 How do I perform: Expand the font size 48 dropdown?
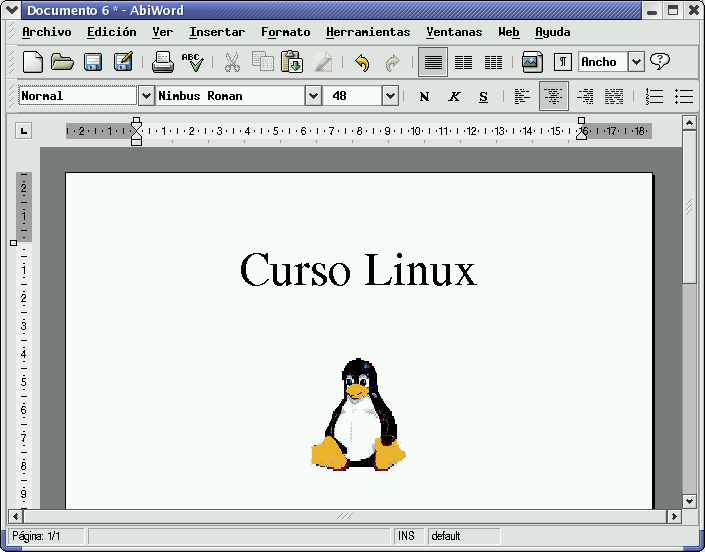tap(390, 96)
